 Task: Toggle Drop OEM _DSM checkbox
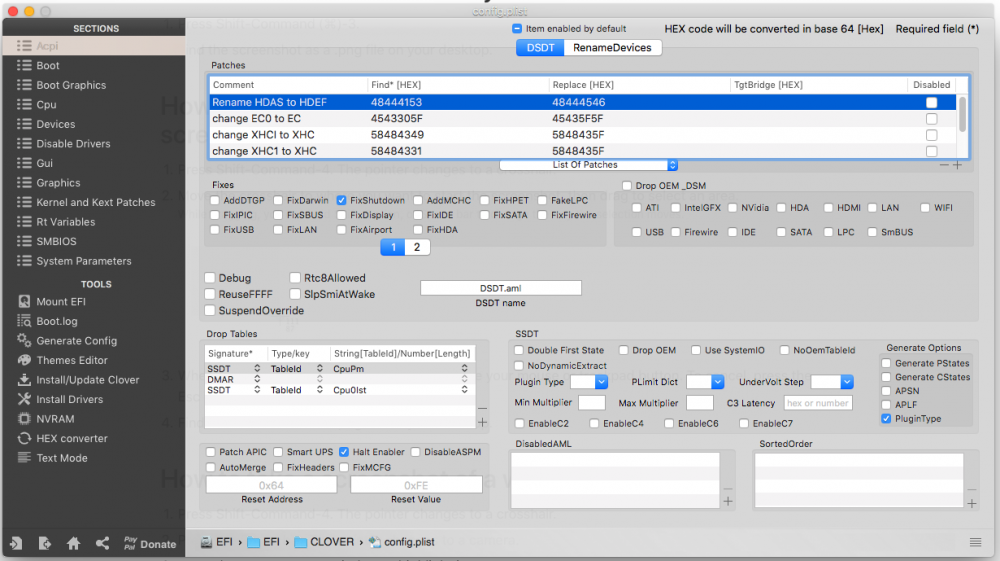point(627,186)
